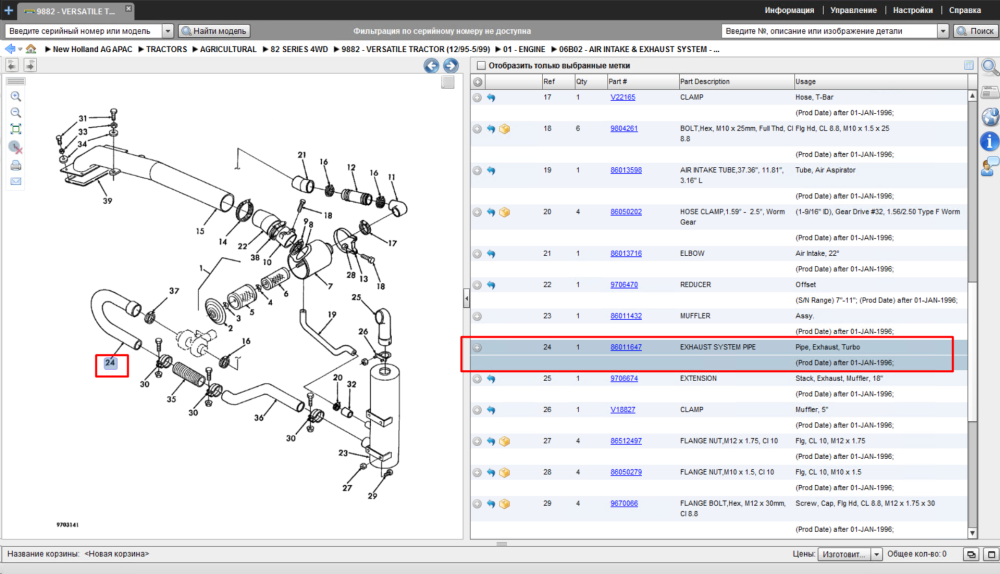Click the Найти модель button

214,31
